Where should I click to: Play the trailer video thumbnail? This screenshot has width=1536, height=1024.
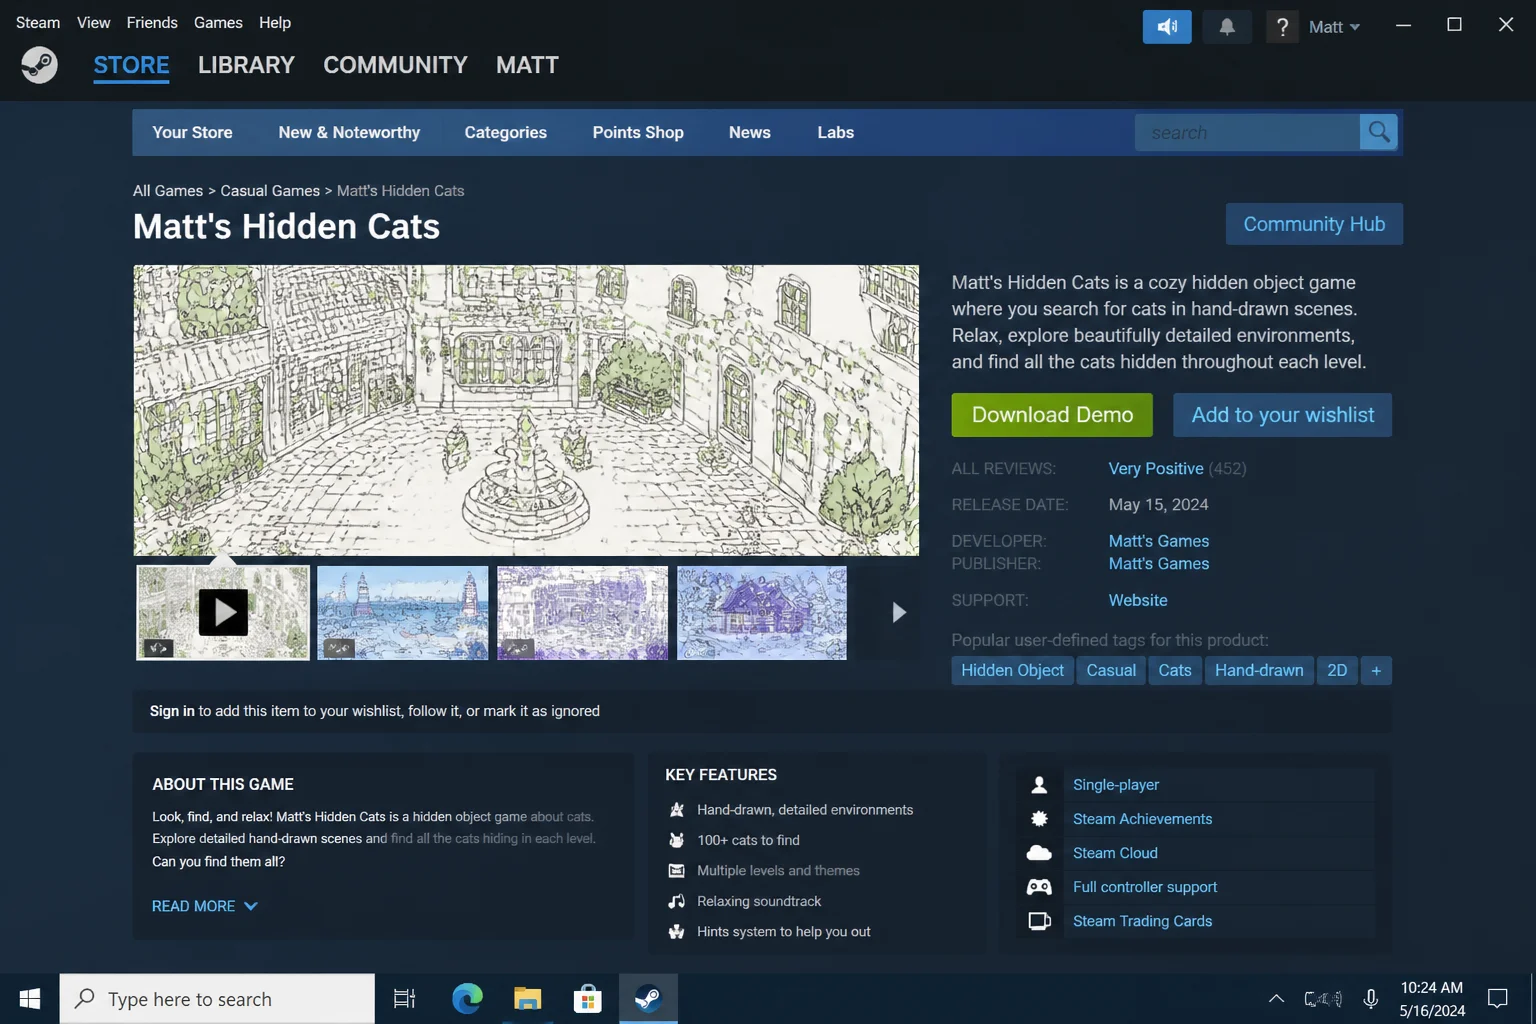[223, 613]
